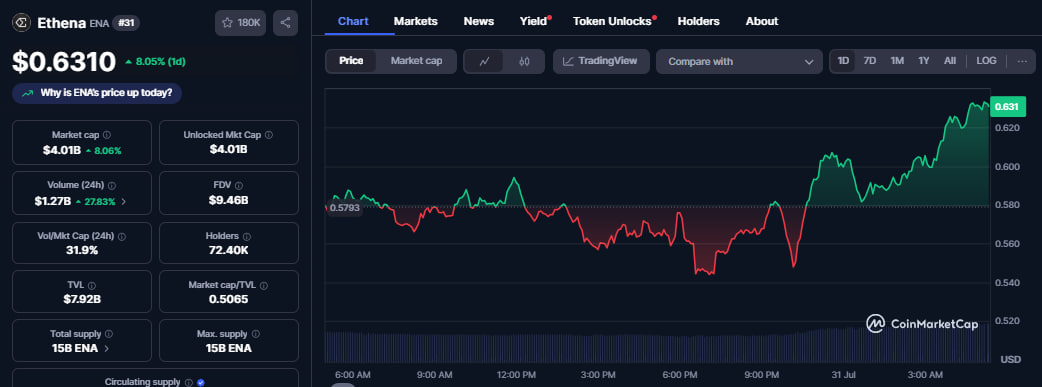Click the Holders info icon
This screenshot has width=1042, height=387.
(247, 236)
